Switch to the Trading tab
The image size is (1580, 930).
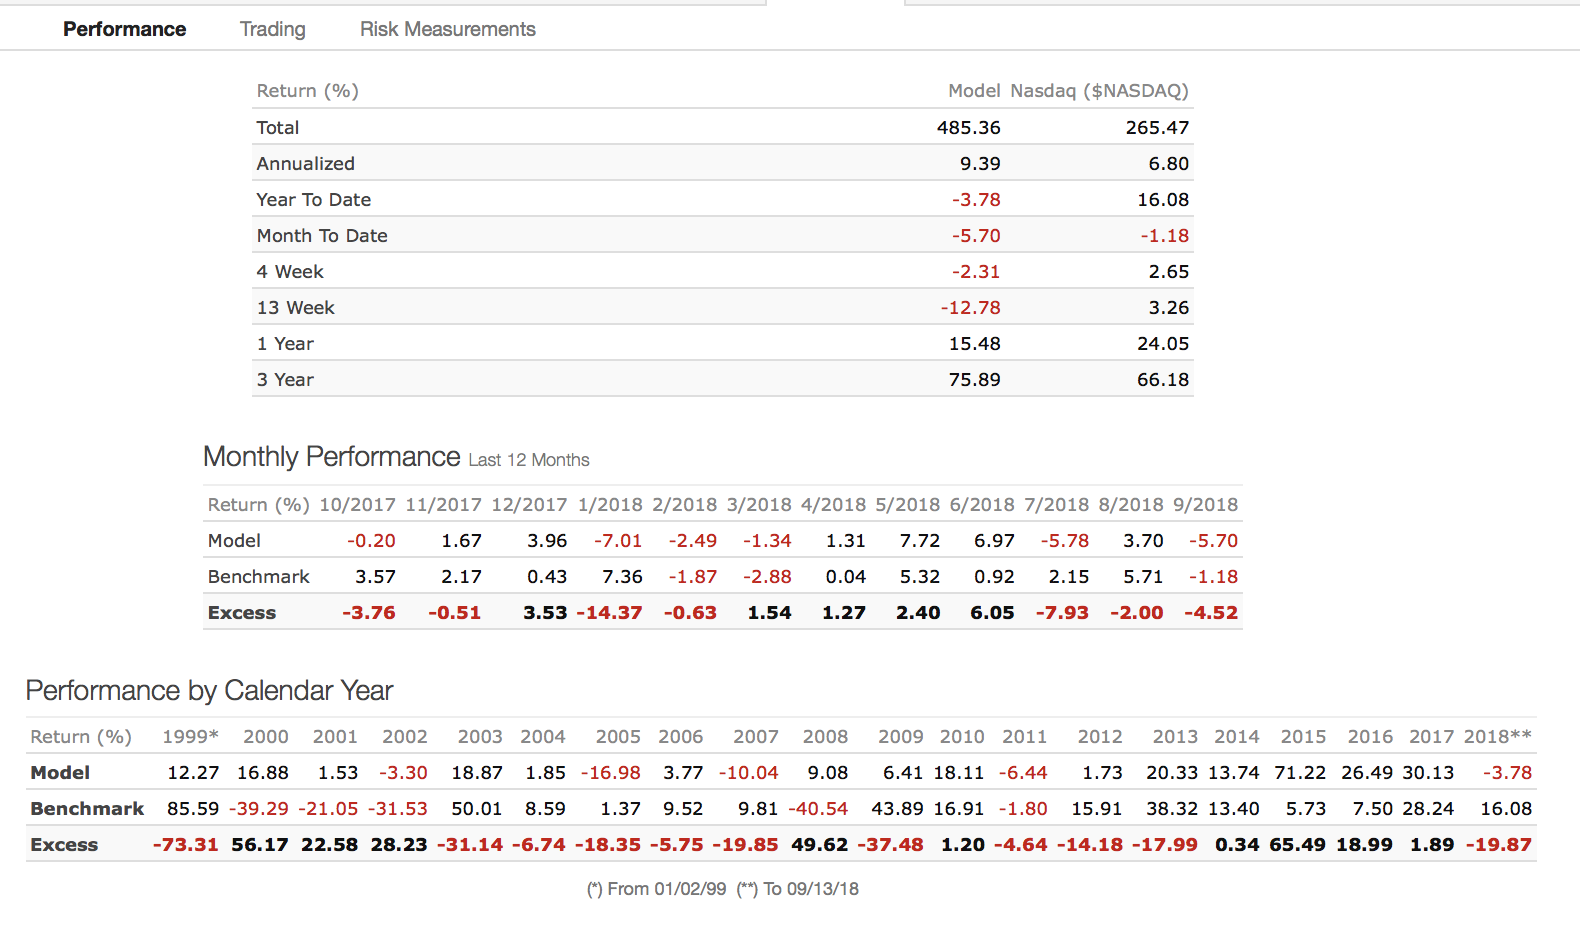point(272,29)
